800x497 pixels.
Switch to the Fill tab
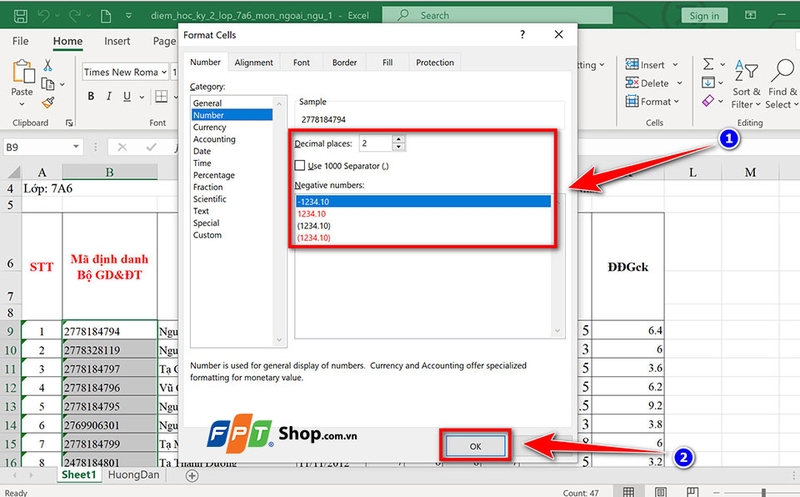tap(387, 62)
